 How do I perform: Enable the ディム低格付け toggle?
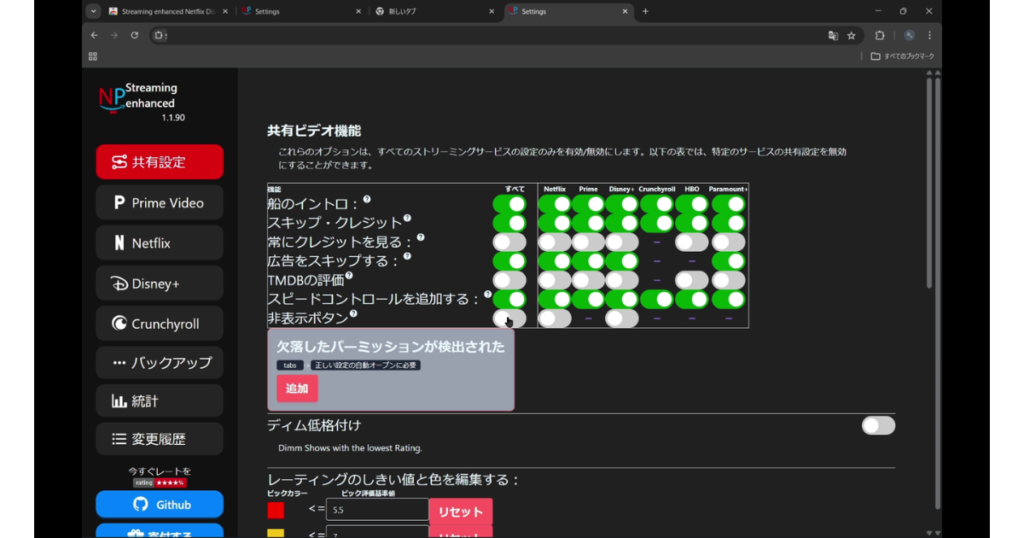tap(878, 426)
